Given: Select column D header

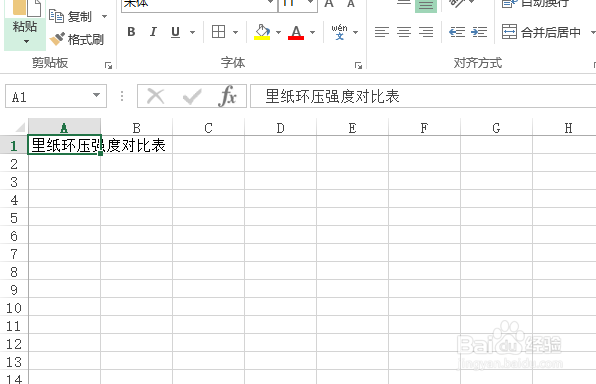Looking at the screenshot, I should click(281, 128).
